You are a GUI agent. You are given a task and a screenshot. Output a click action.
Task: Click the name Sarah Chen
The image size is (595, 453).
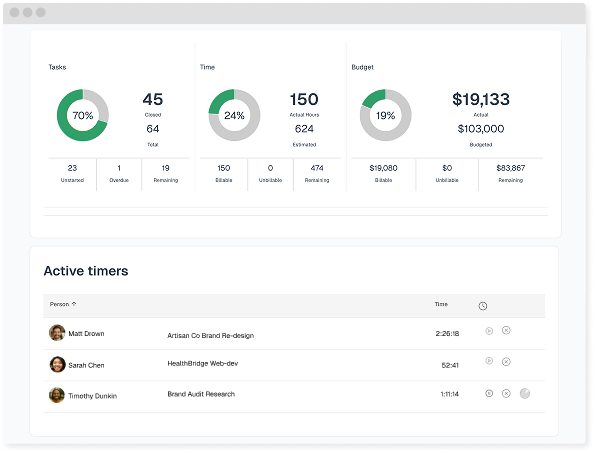(86, 365)
